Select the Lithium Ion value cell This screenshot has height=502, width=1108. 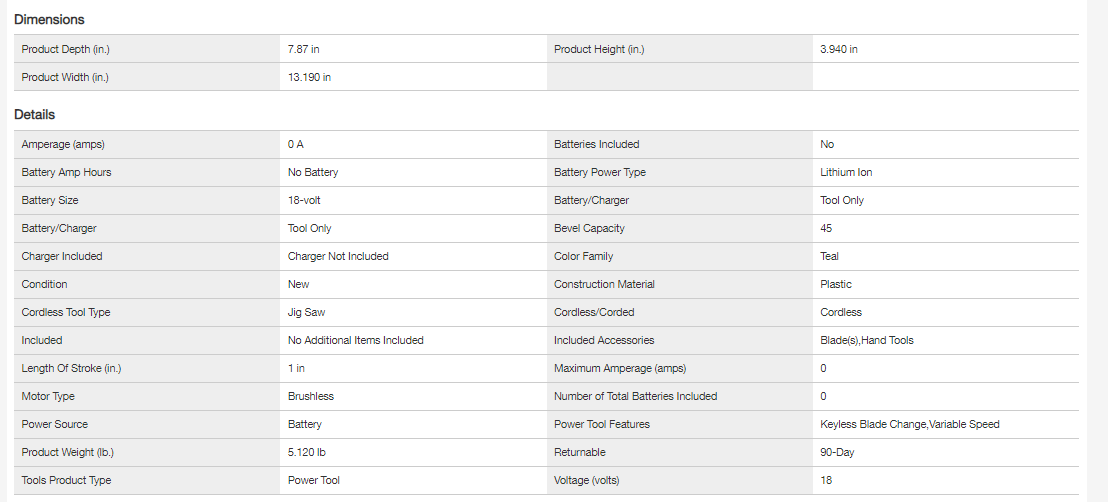[846, 172]
